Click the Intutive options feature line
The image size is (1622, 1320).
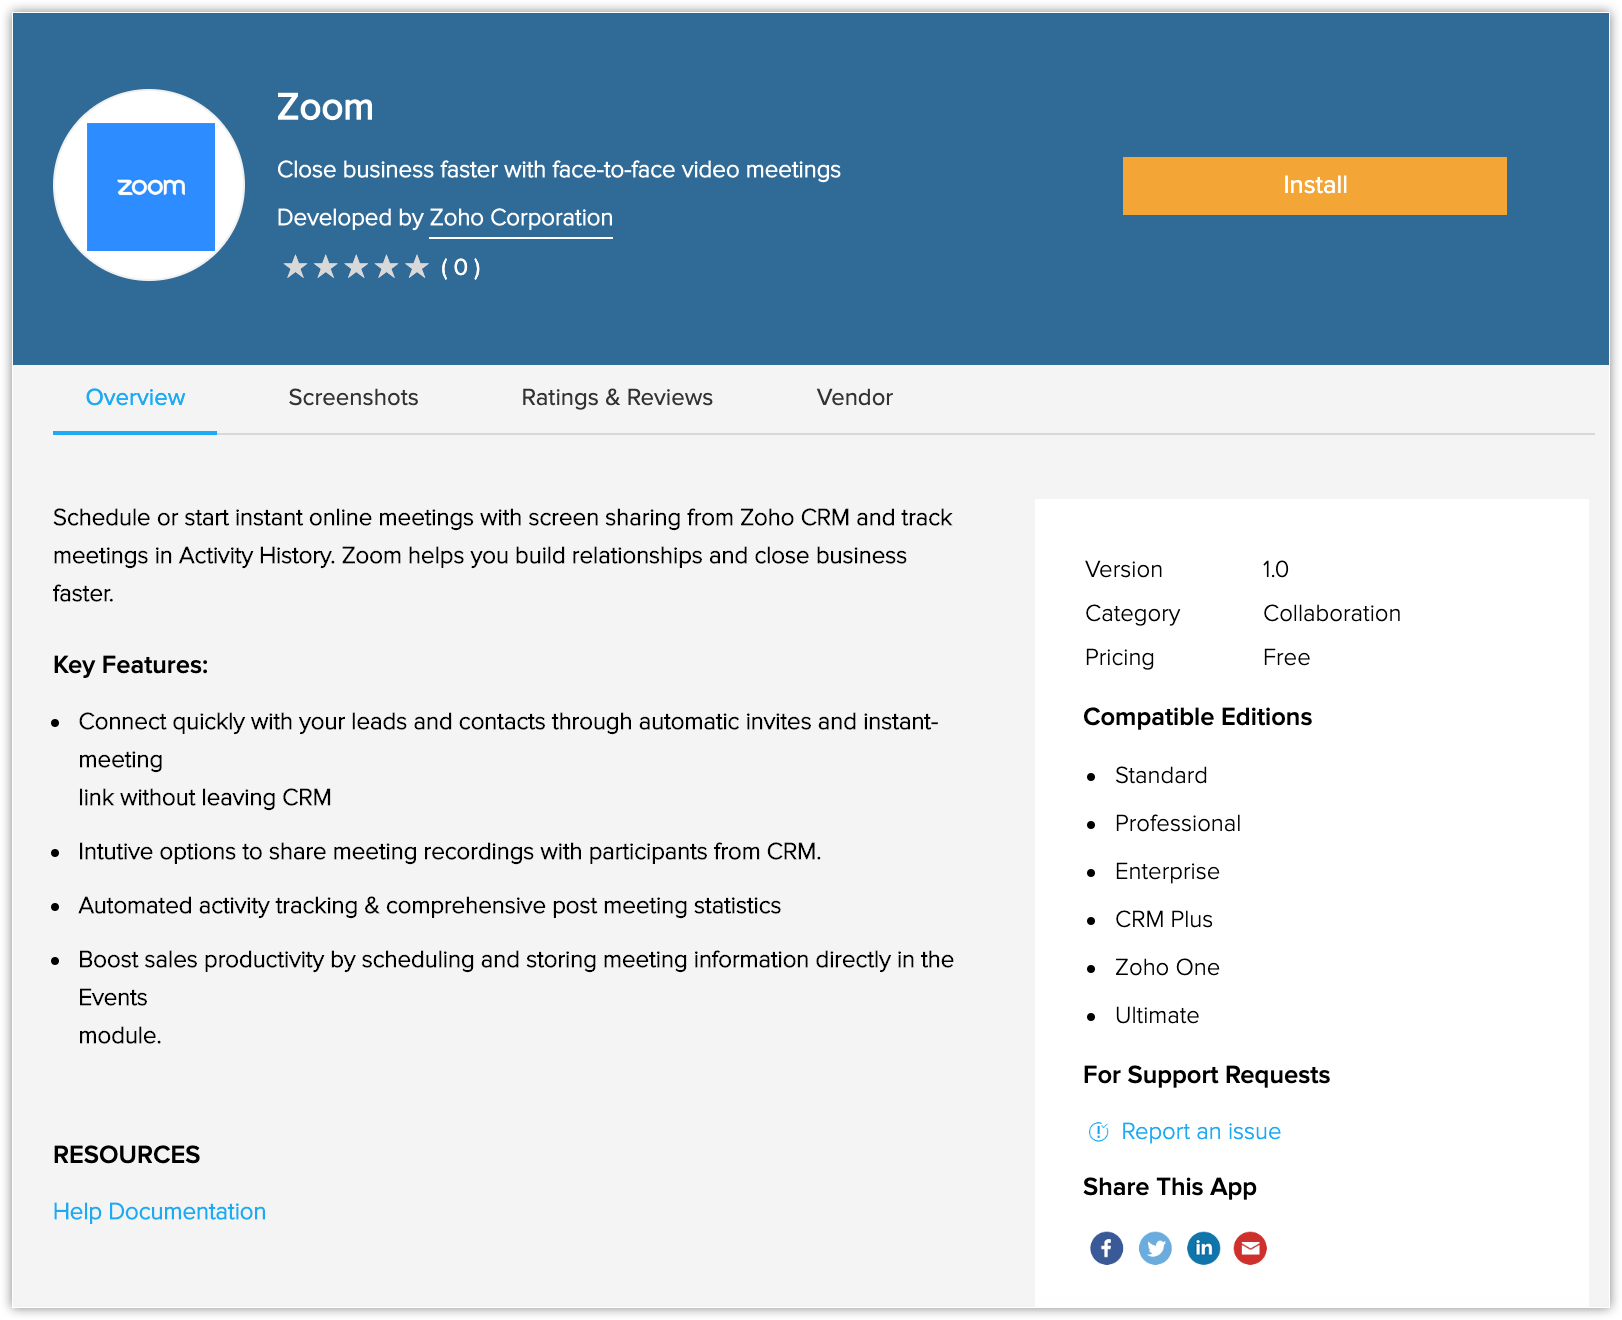pos(450,852)
